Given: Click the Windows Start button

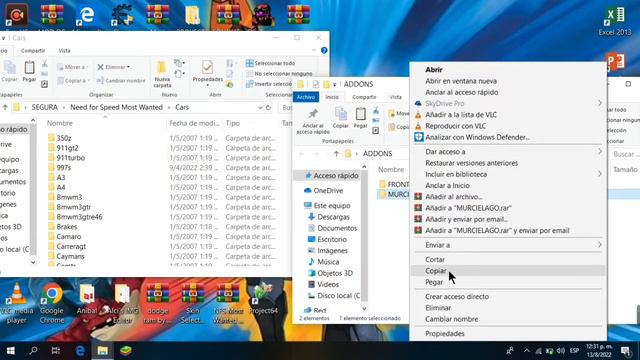Looking at the screenshot, I should [11, 351].
